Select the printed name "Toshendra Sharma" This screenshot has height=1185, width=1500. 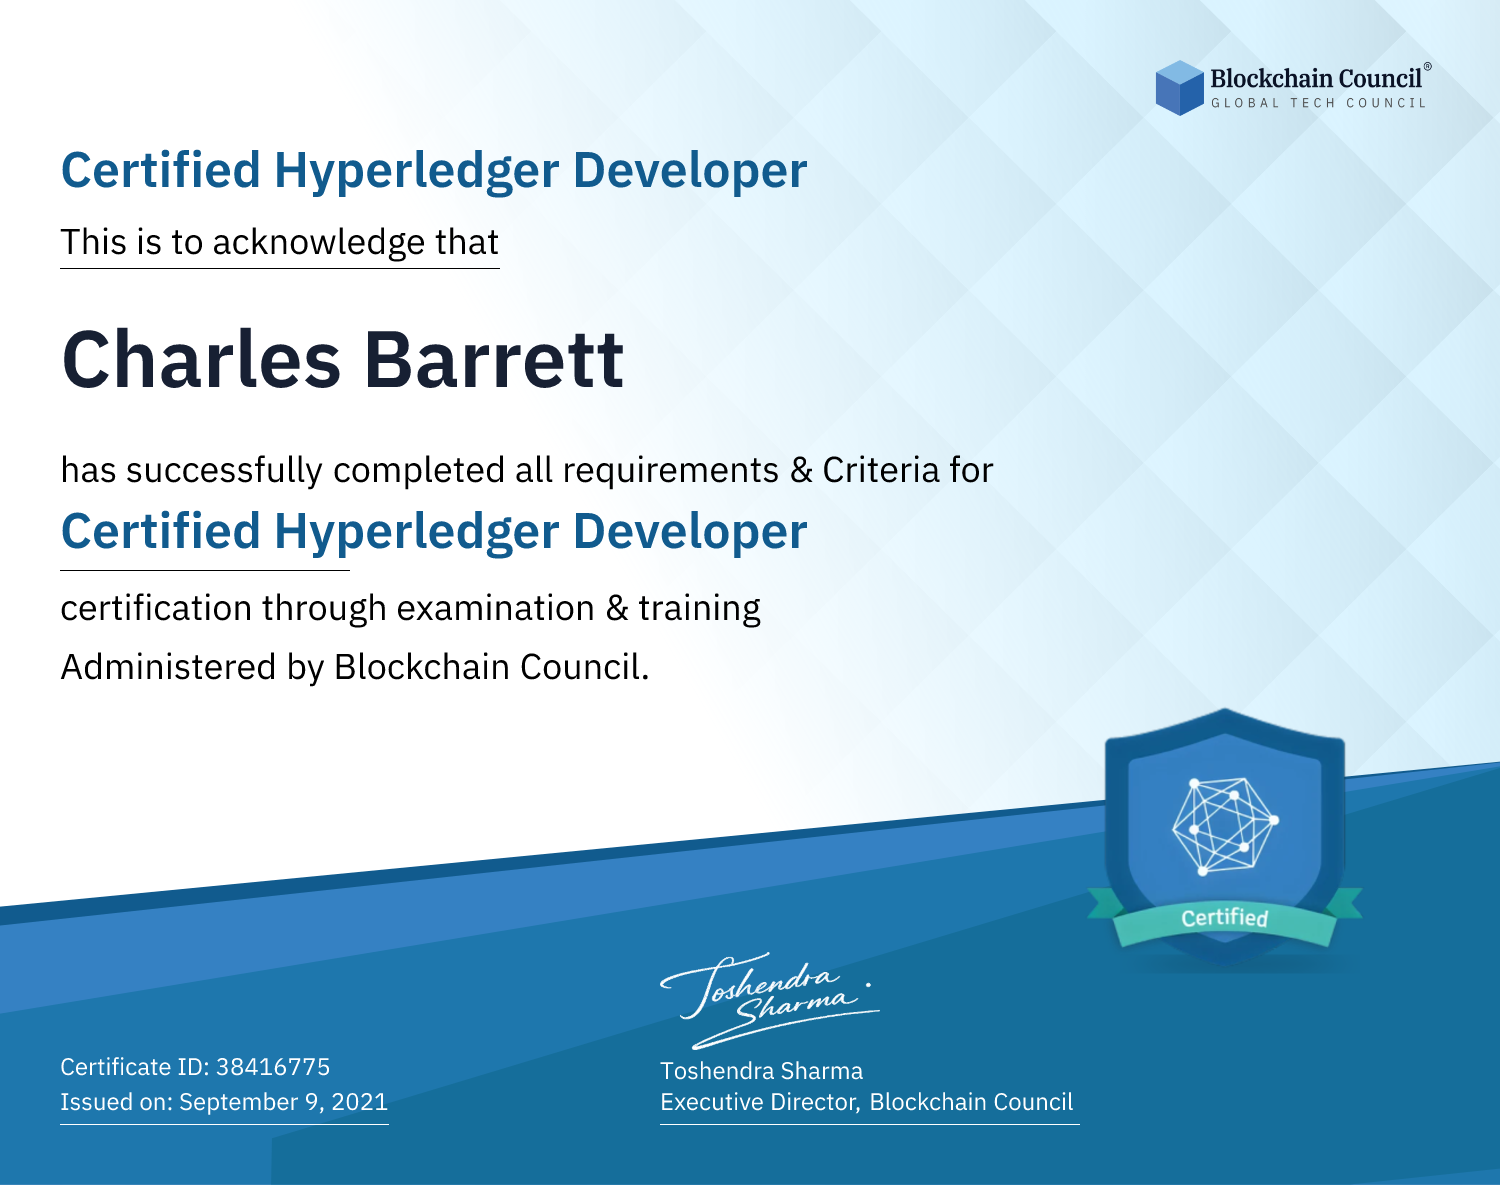tap(761, 1071)
